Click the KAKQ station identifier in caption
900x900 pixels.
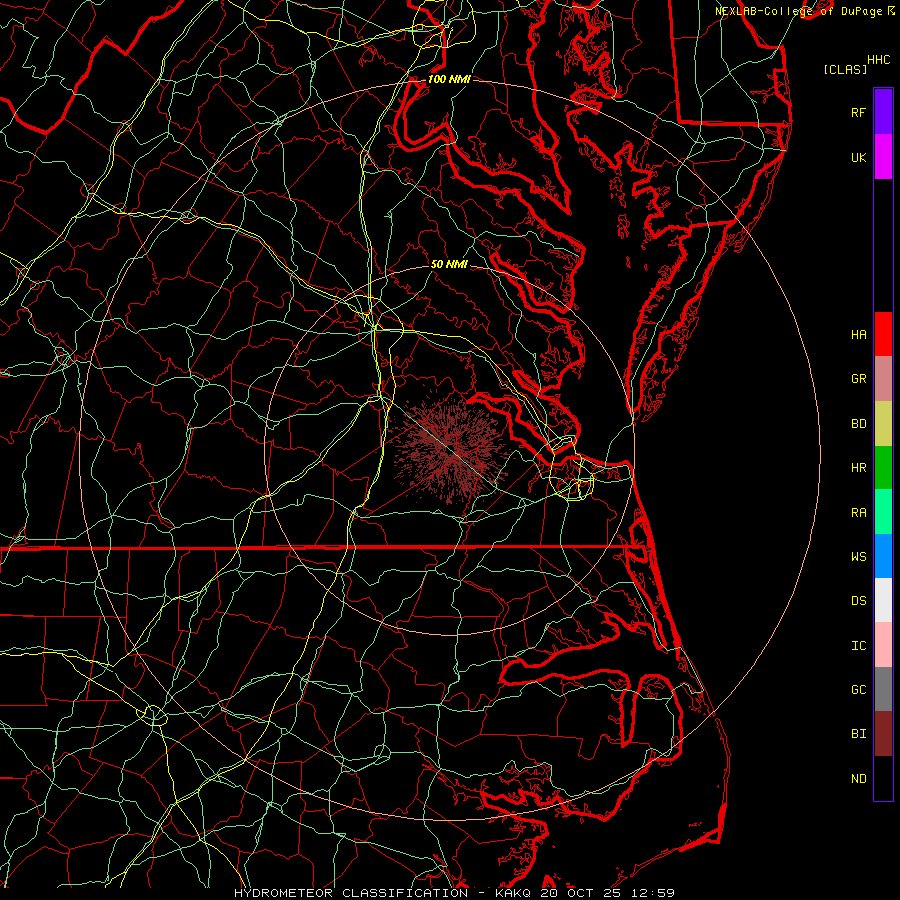tap(513, 893)
